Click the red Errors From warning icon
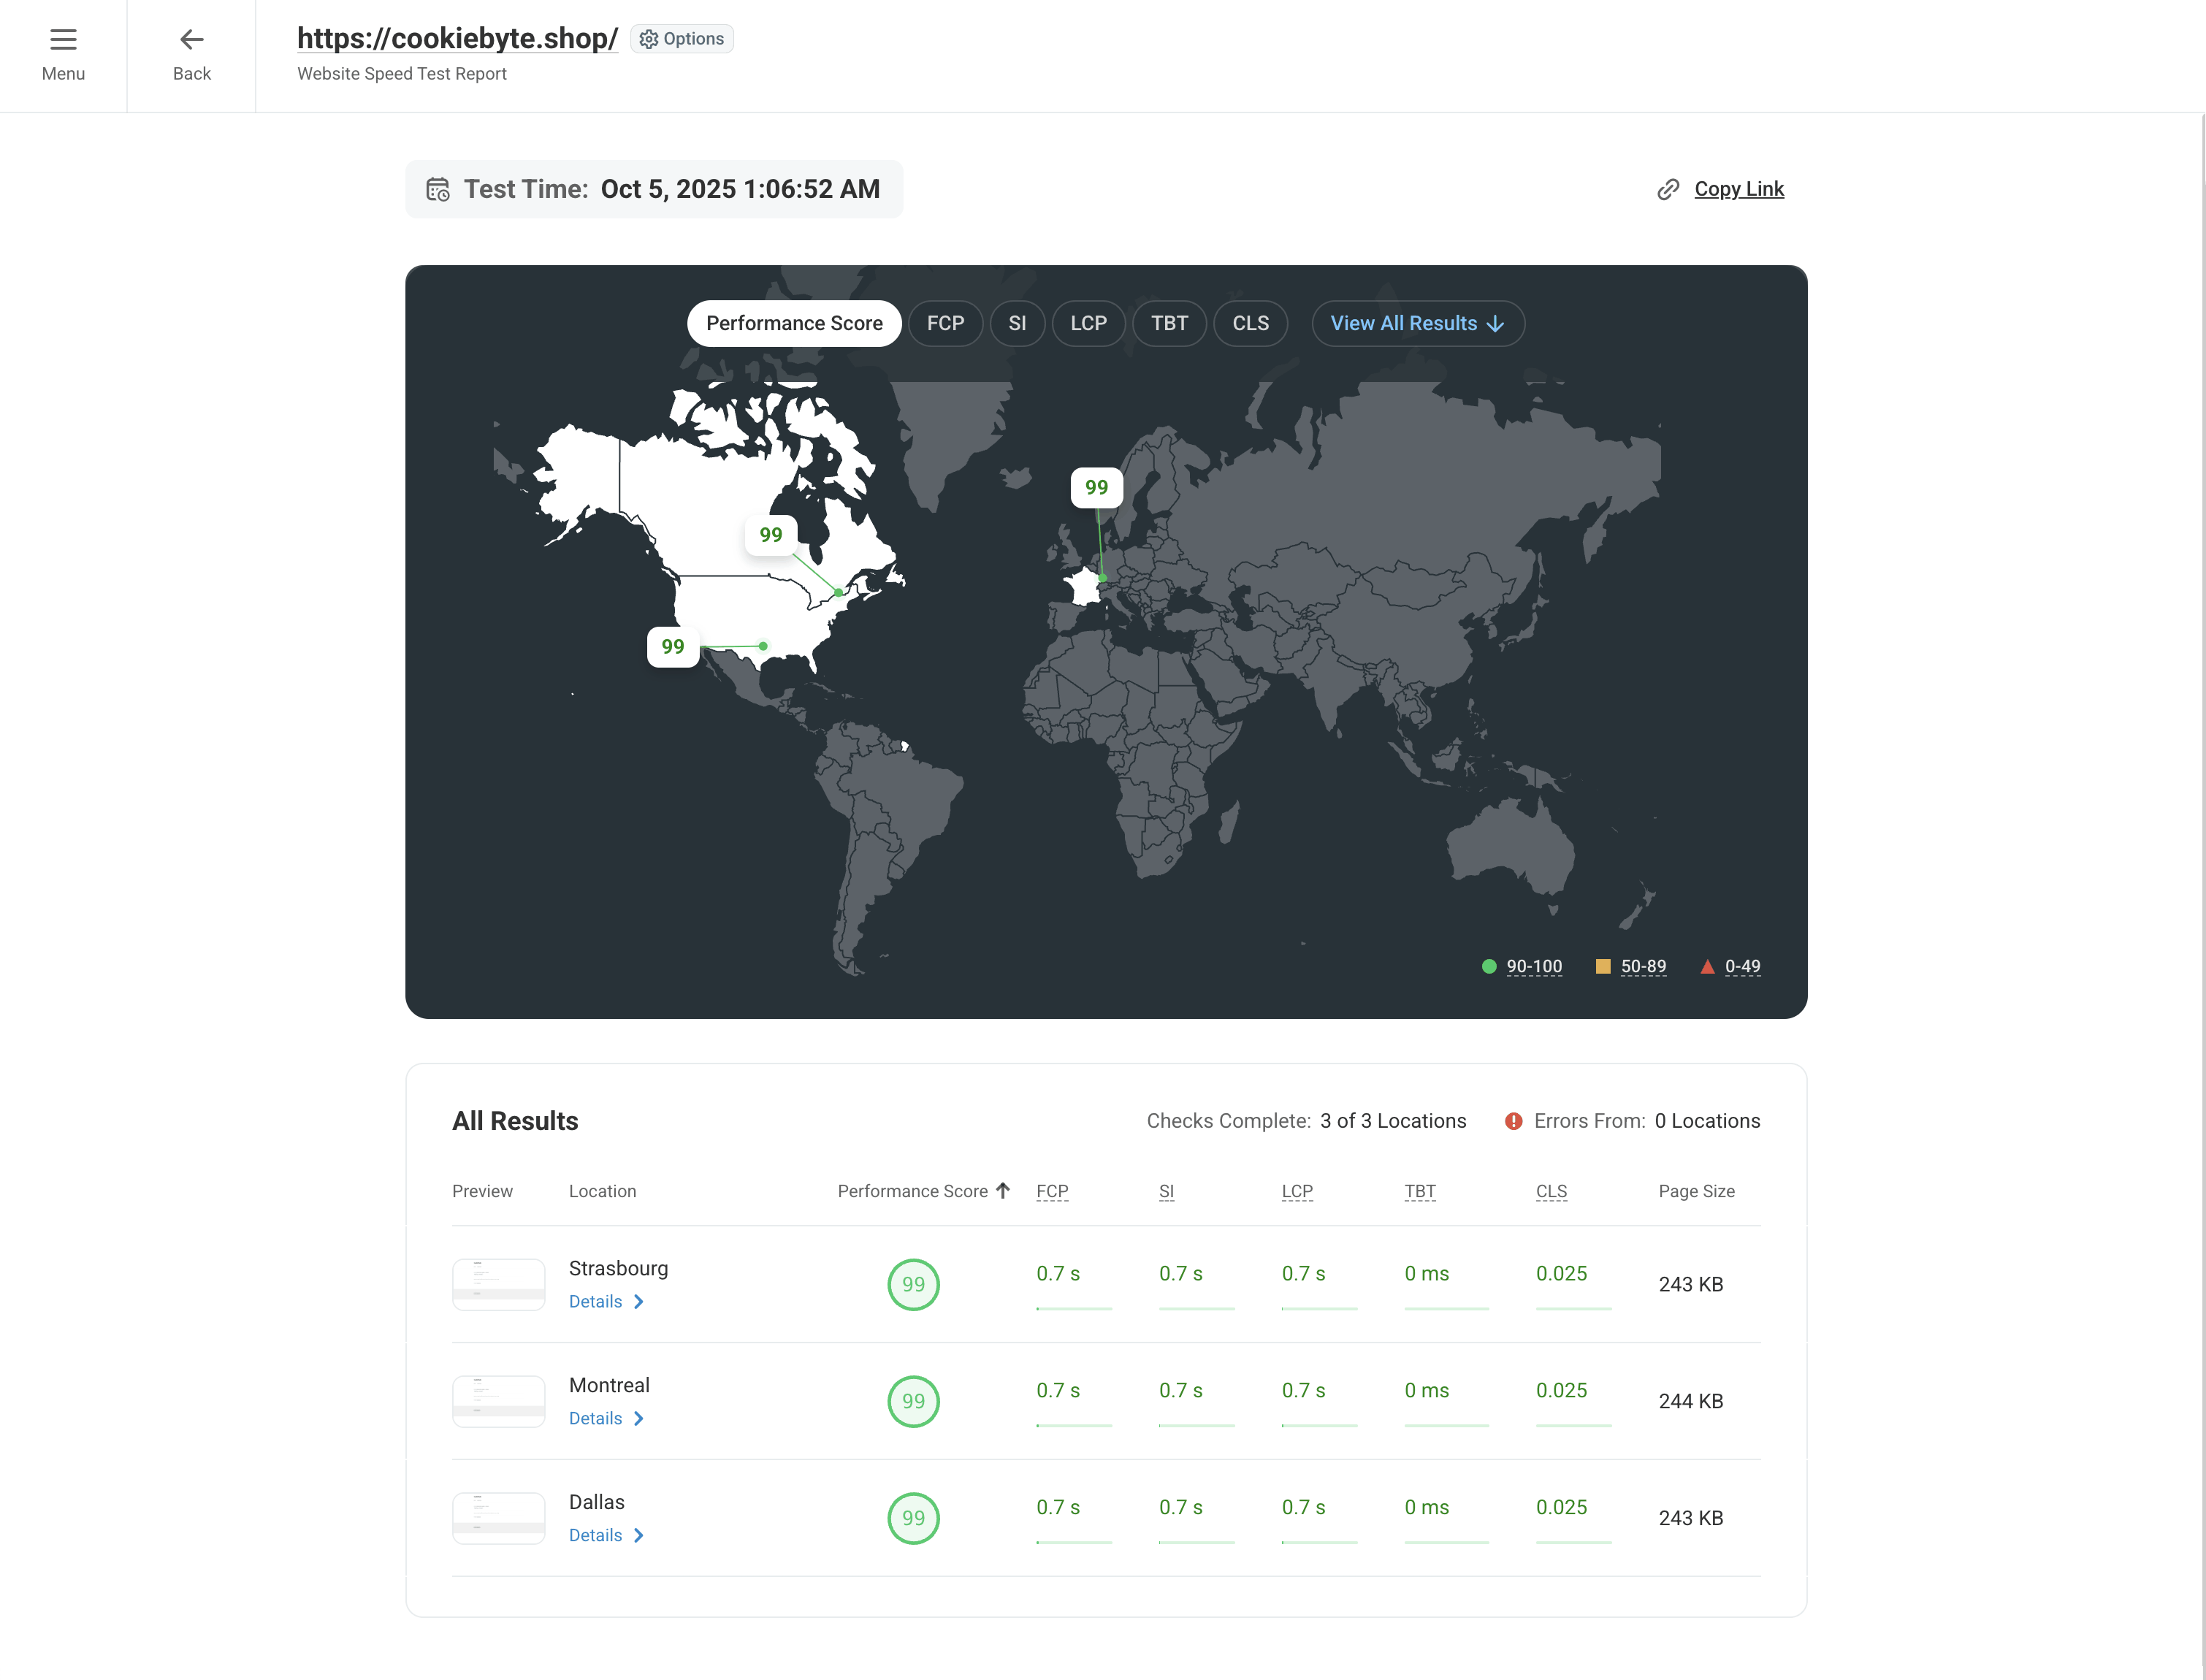 [1513, 1121]
